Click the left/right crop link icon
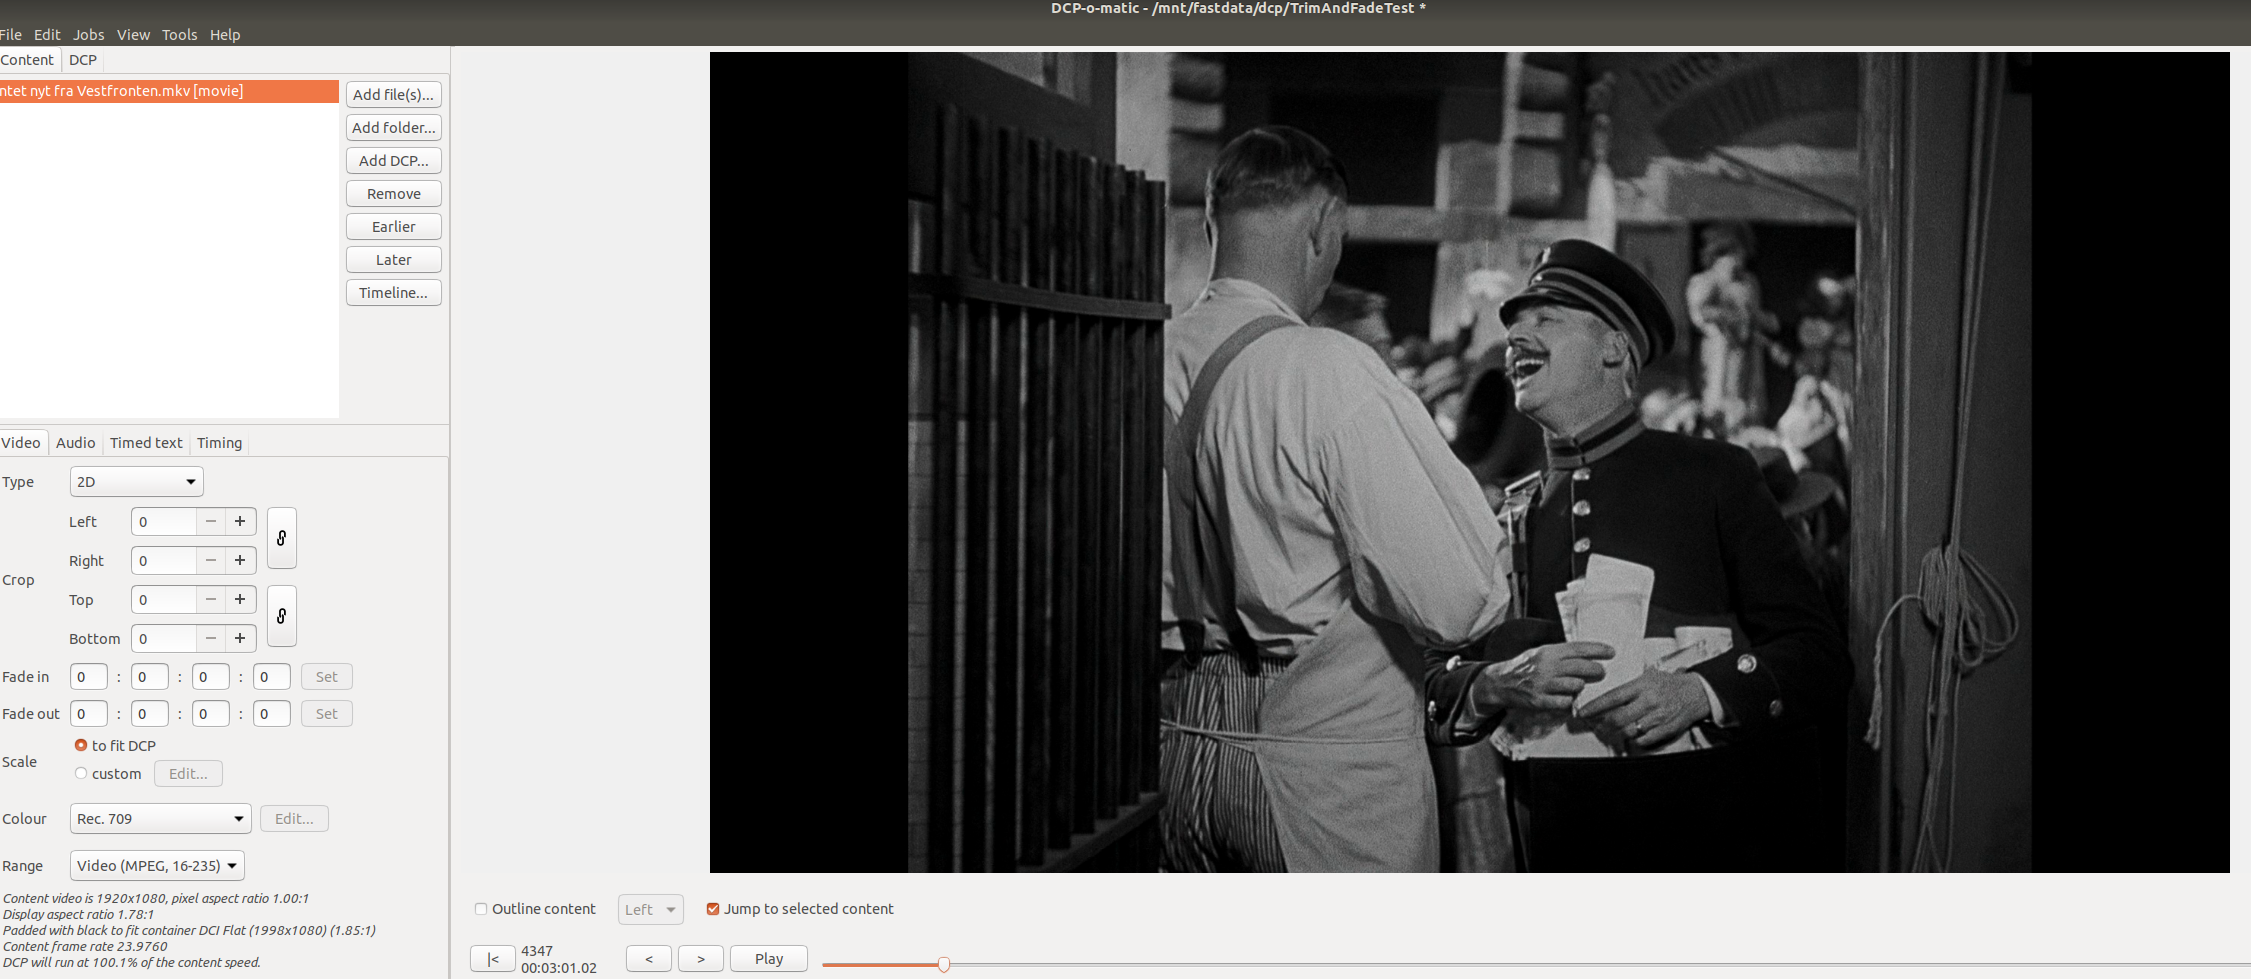 281,538
